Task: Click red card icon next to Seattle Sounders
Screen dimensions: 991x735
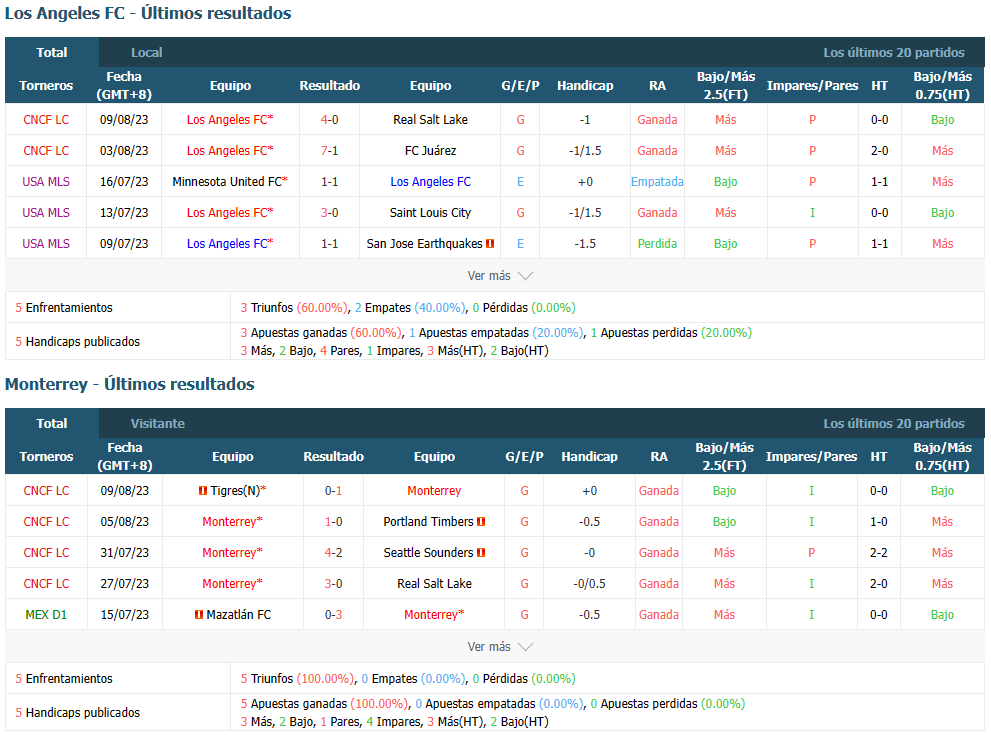Action: (x=481, y=552)
